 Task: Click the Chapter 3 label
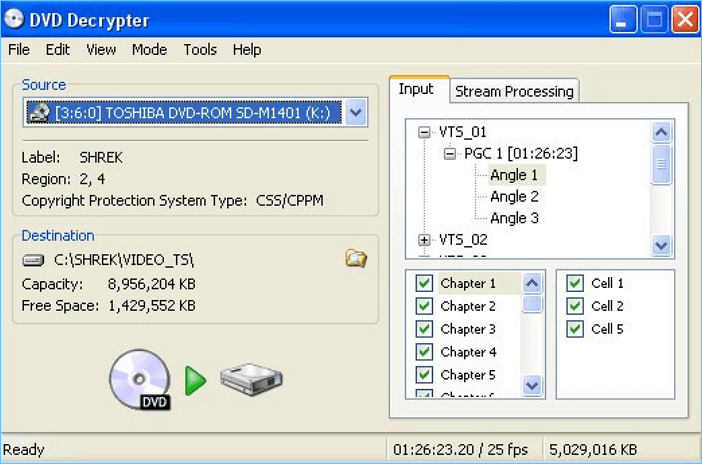468,329
